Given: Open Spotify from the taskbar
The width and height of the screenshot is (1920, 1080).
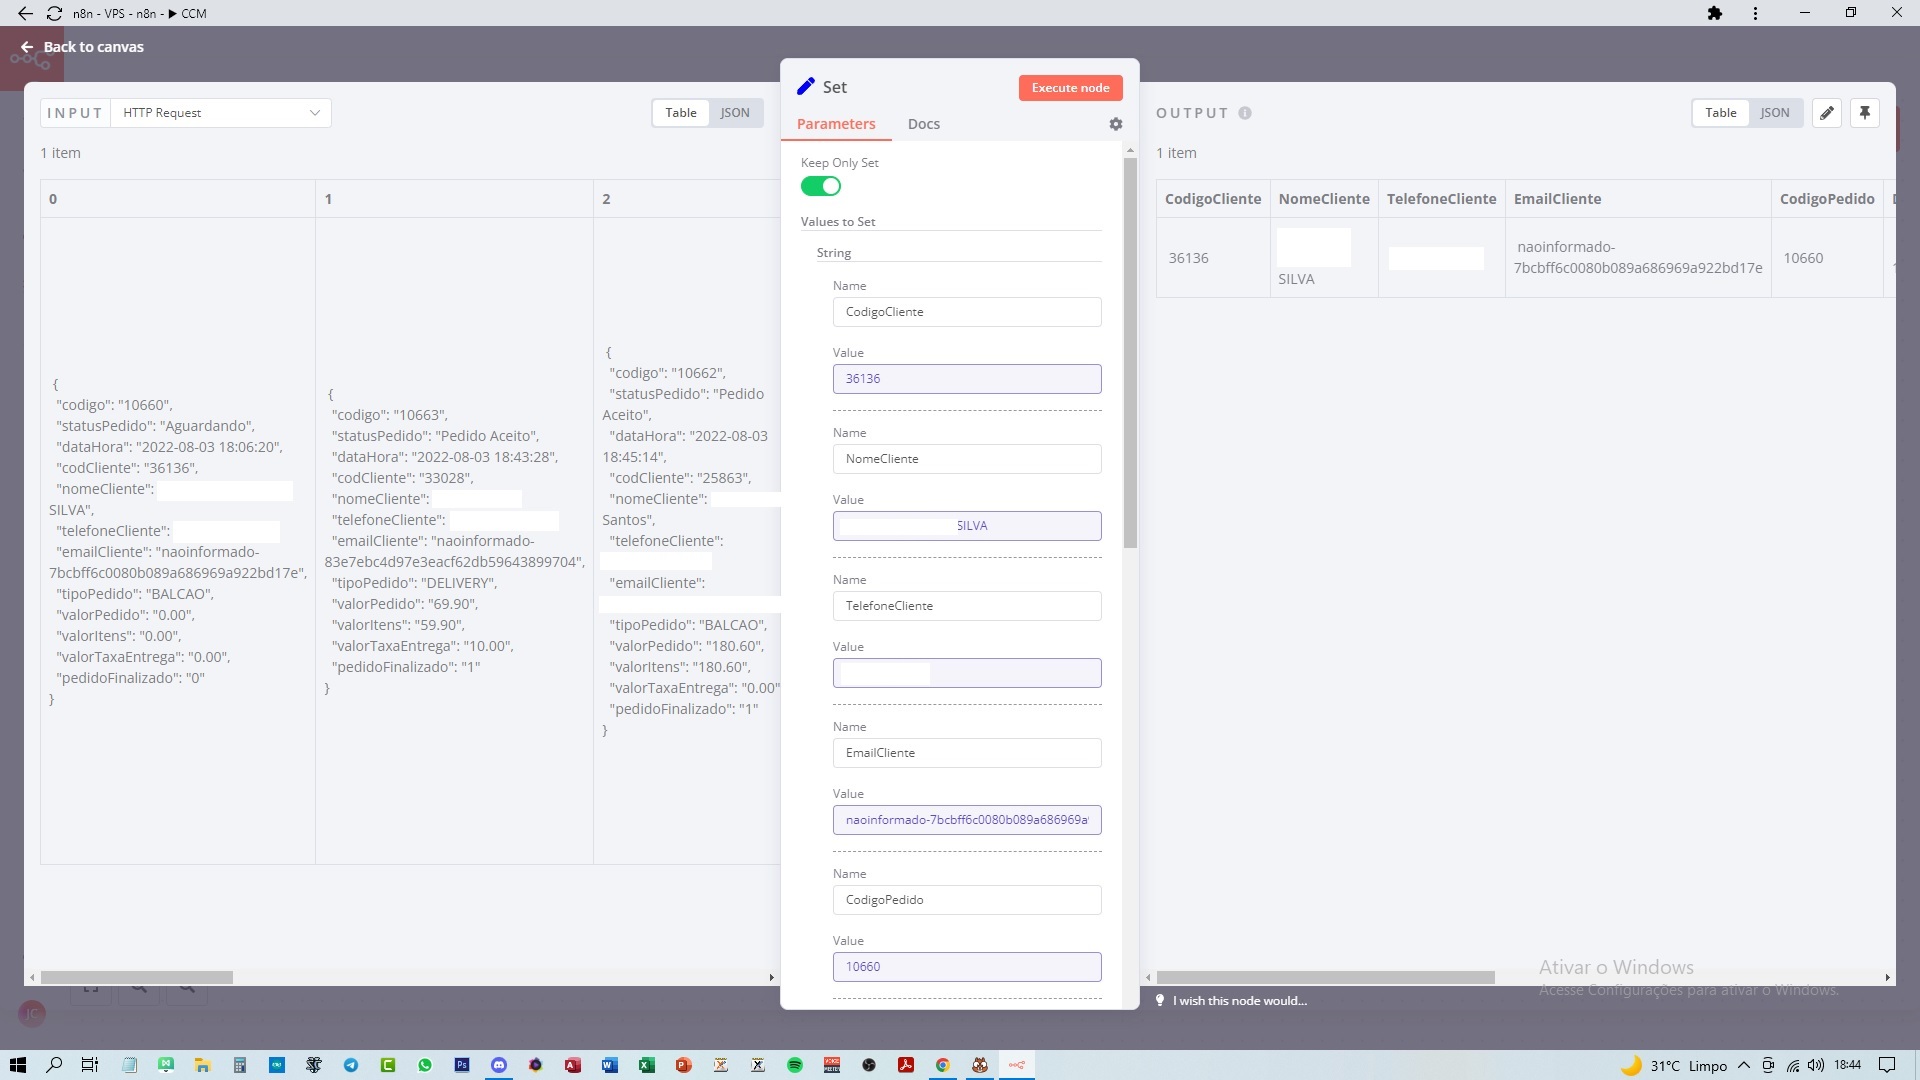Looking at the screenshot, I should pos(795,1065).
